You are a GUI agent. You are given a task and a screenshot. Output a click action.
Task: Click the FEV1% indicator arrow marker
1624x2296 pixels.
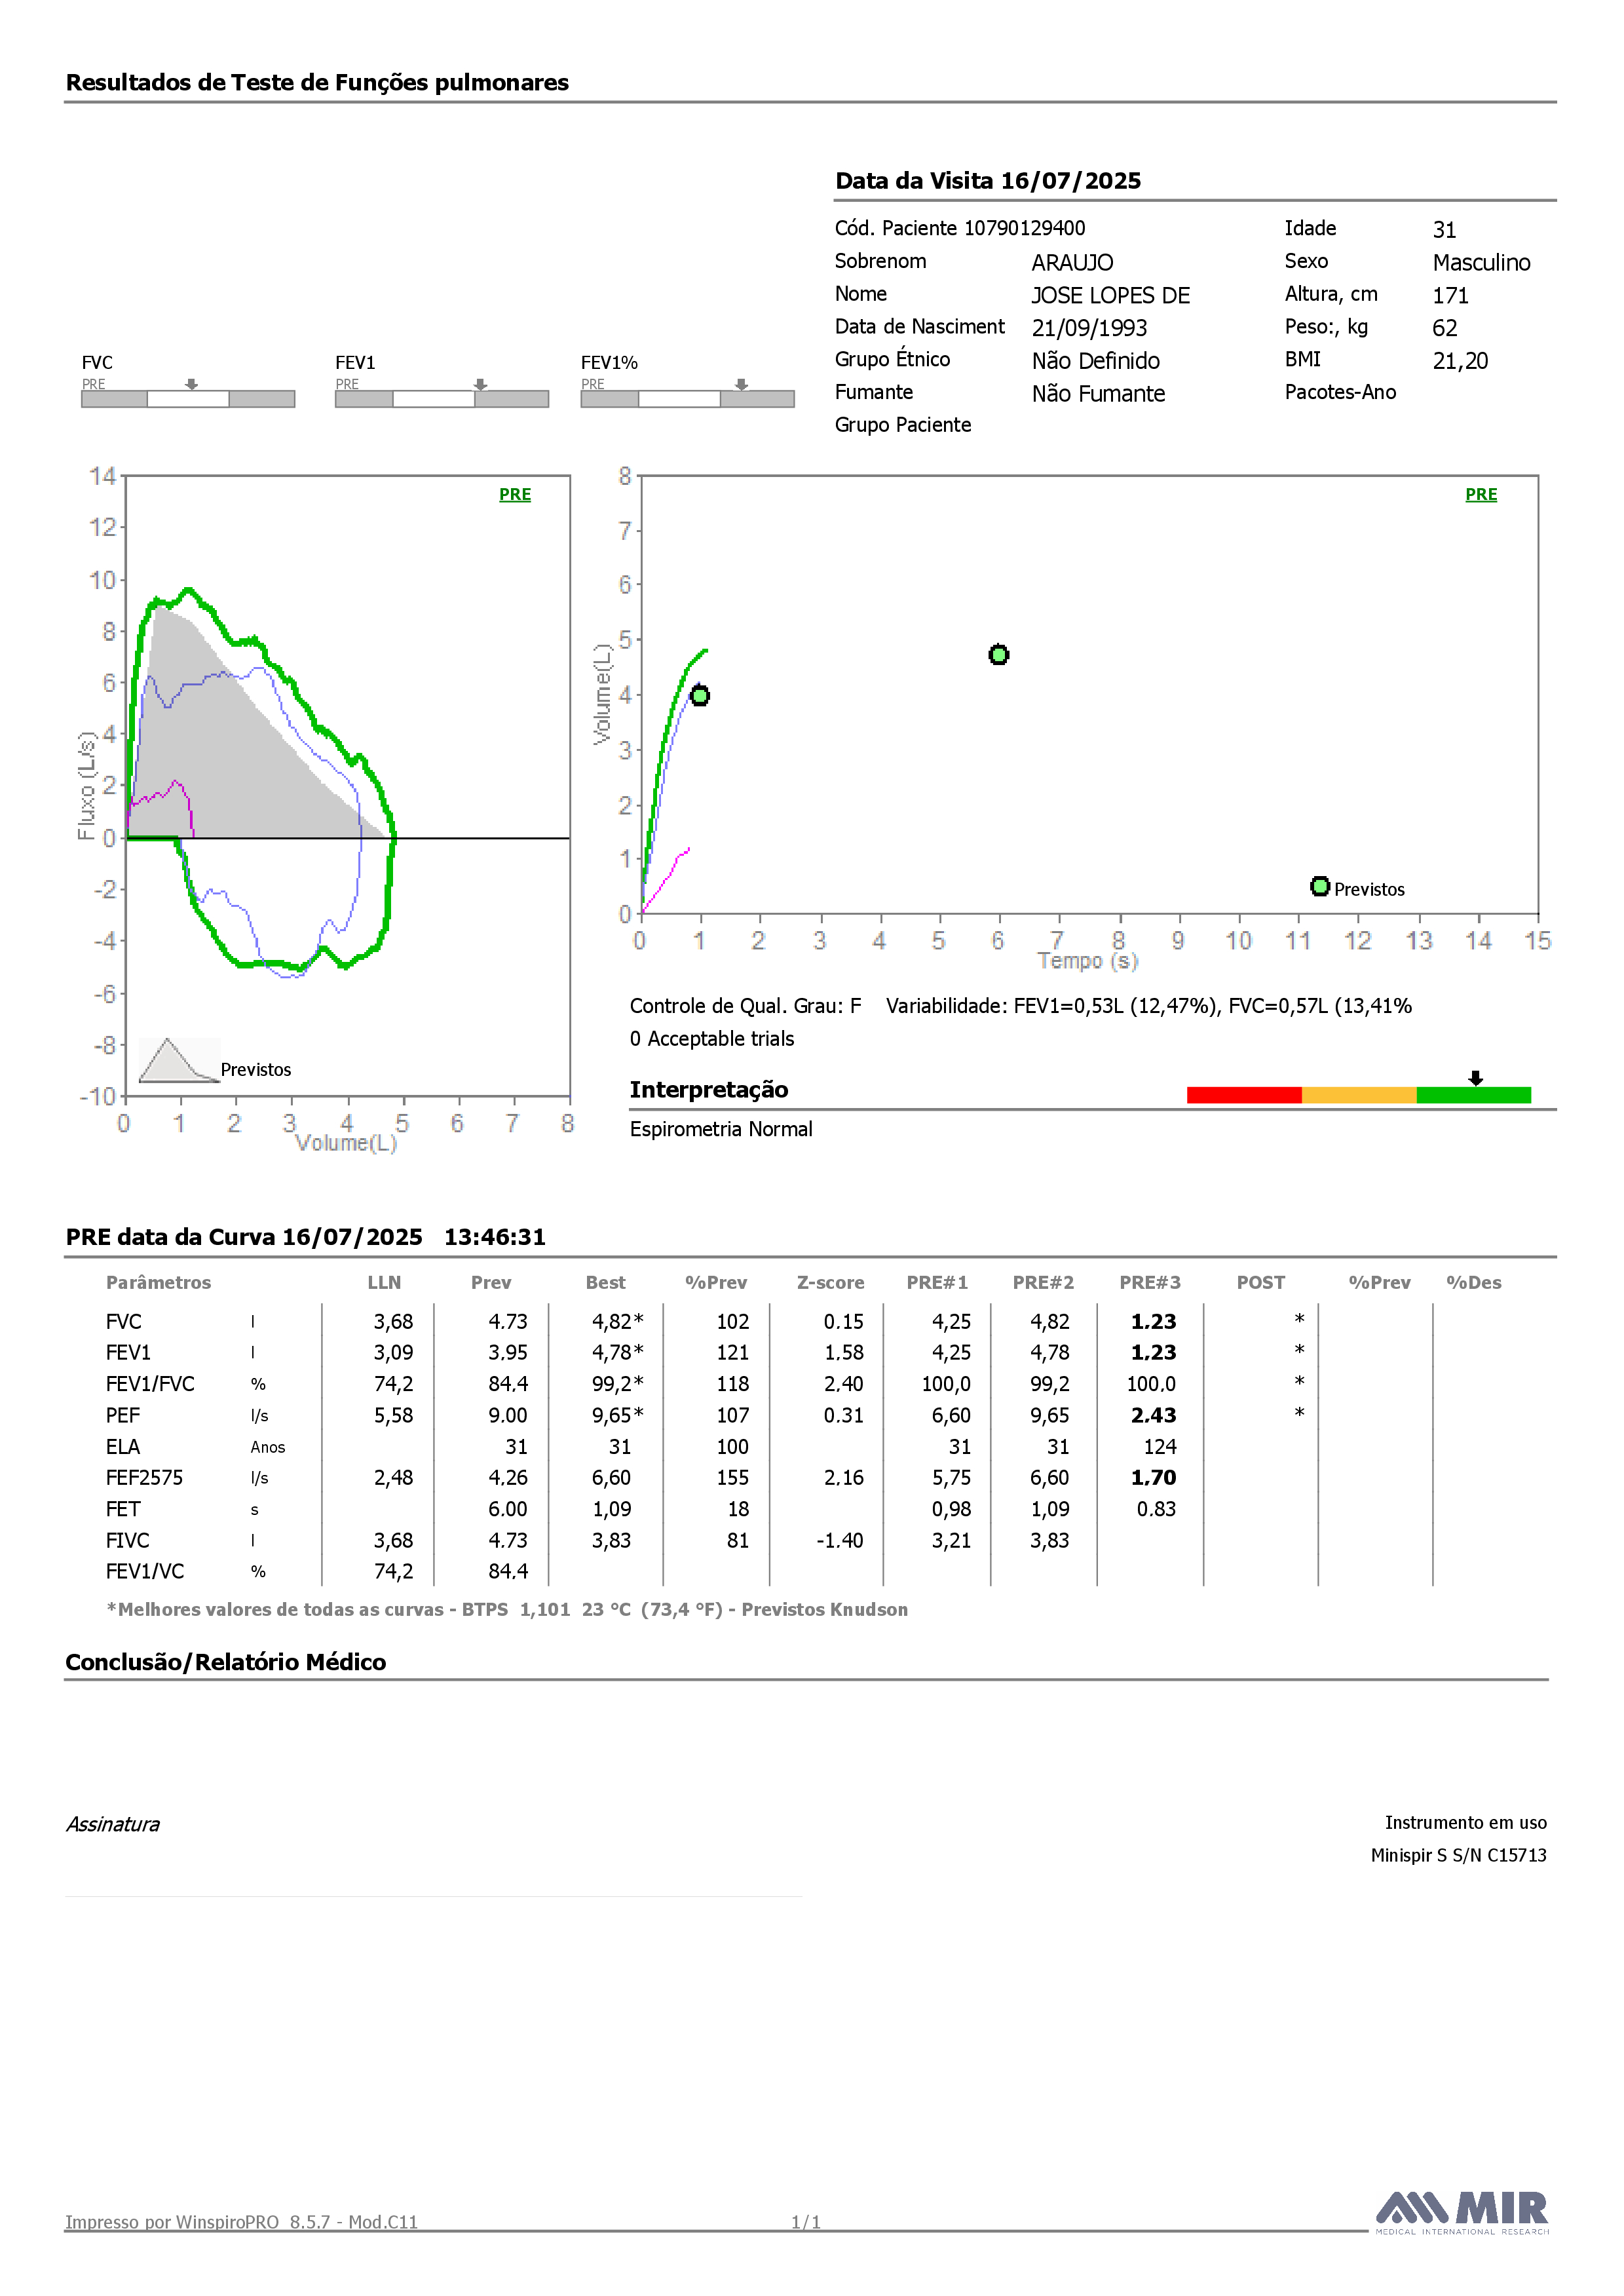pos(742,385)
